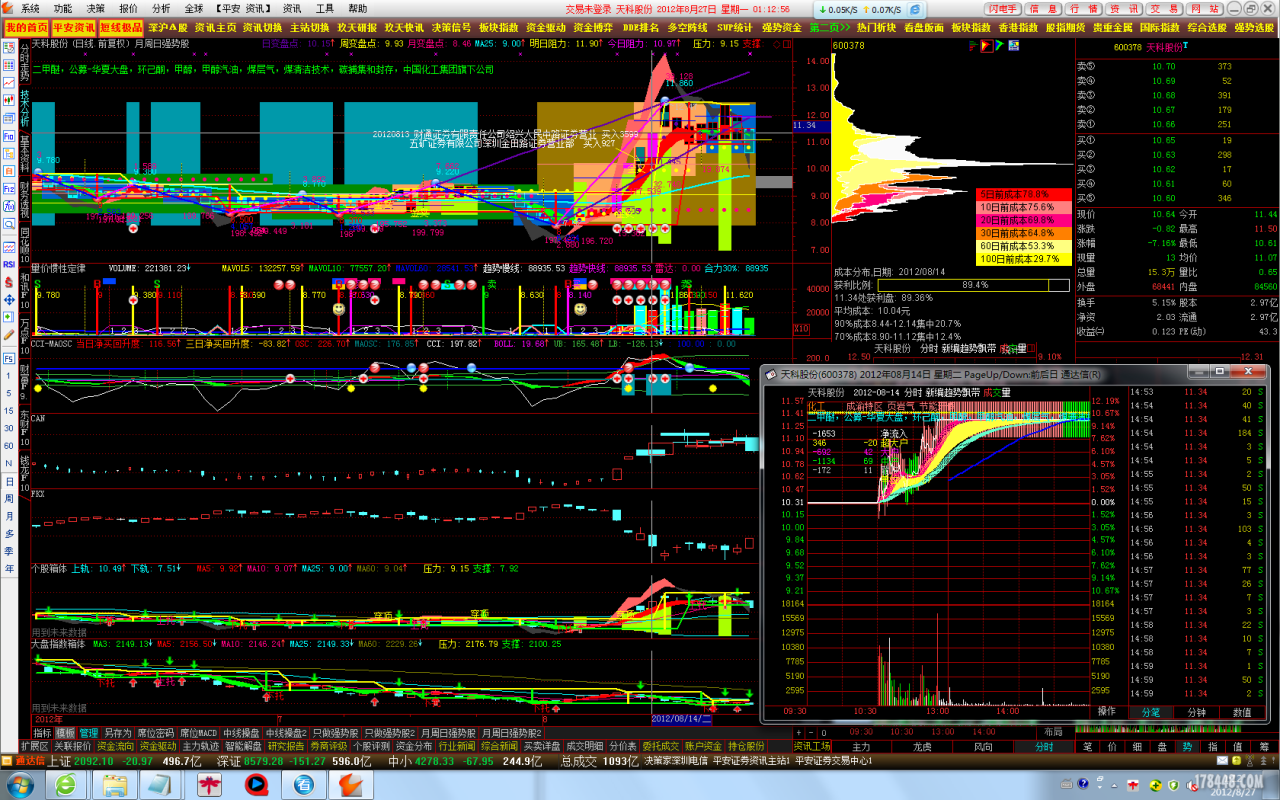Open the 决策 menu
The width and height of the screenshot is (1280, 800).
pyautogui.click(x=95, y=8)
